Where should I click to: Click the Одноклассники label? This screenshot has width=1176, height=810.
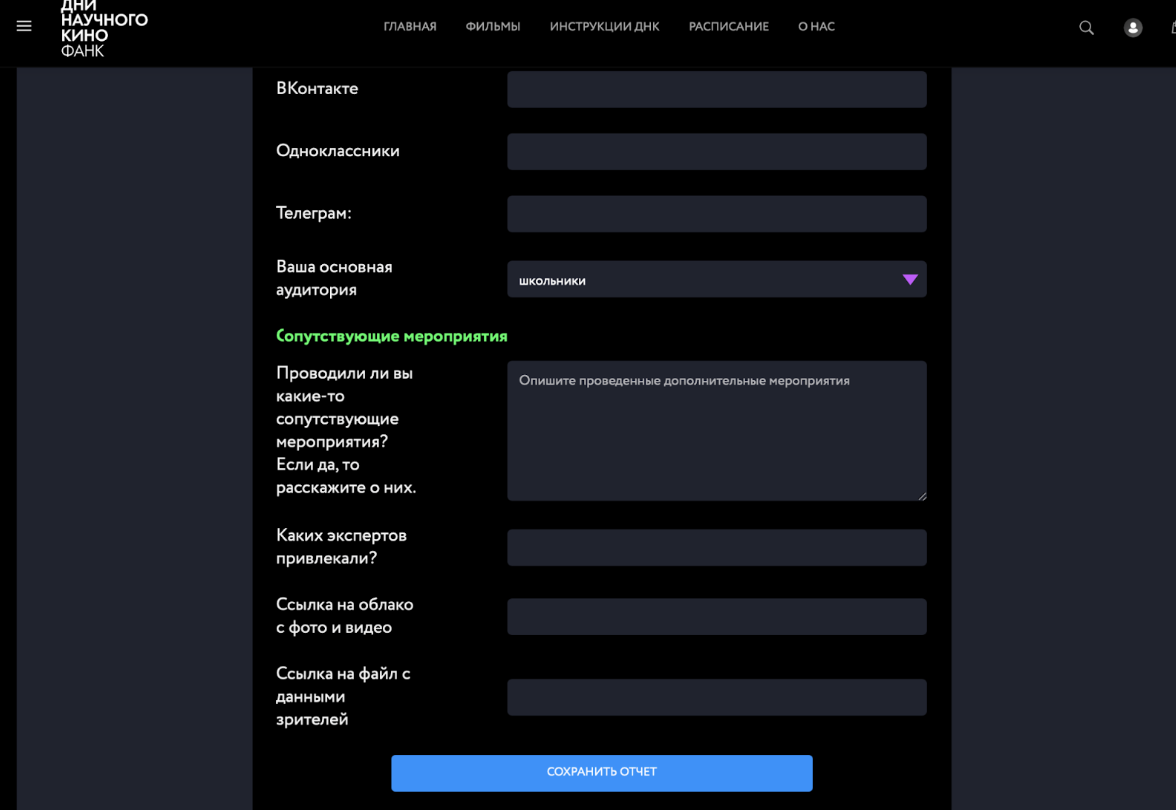tap(338, 151)
